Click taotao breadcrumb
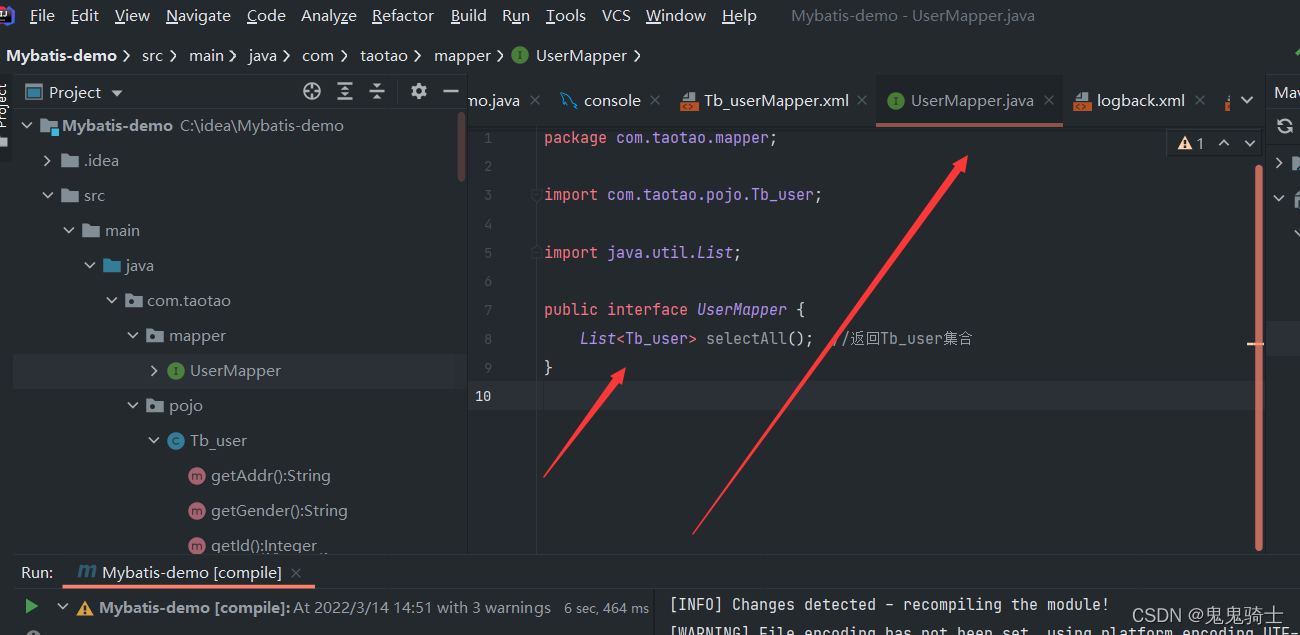 (384, 56)
